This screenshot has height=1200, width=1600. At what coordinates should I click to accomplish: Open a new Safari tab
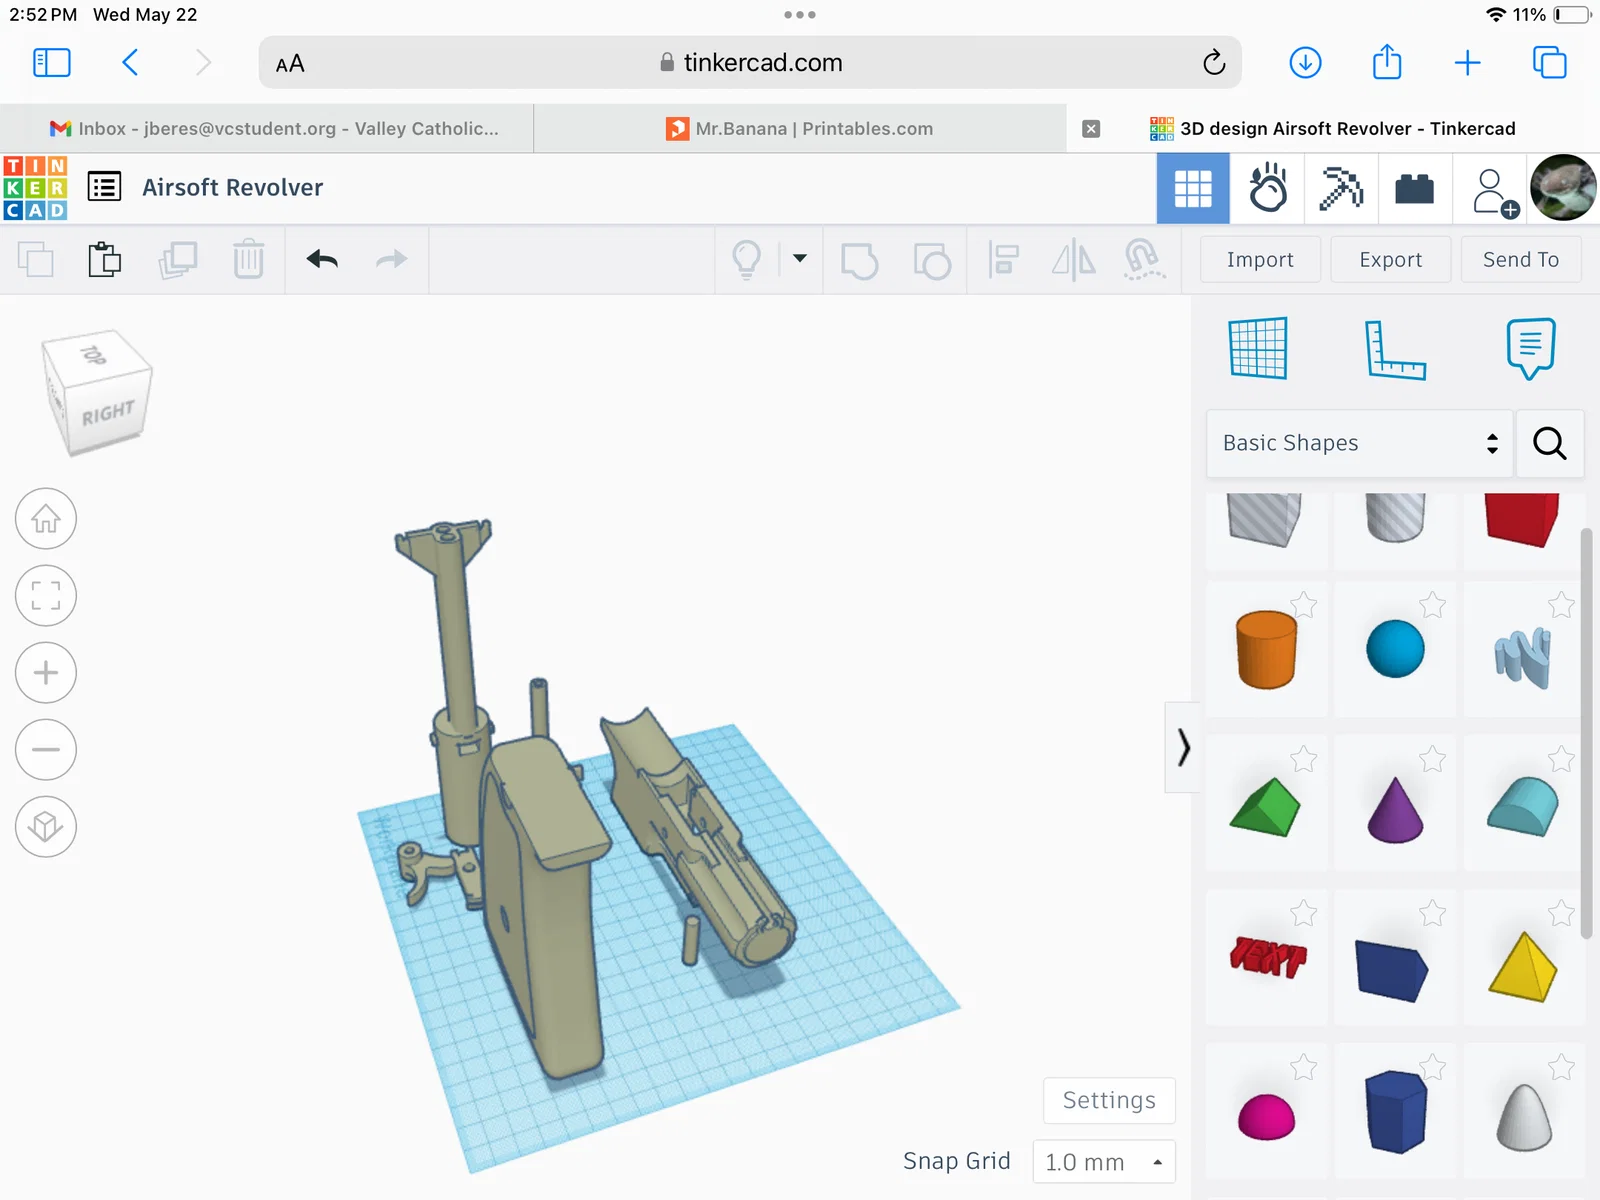(1467, 63)
